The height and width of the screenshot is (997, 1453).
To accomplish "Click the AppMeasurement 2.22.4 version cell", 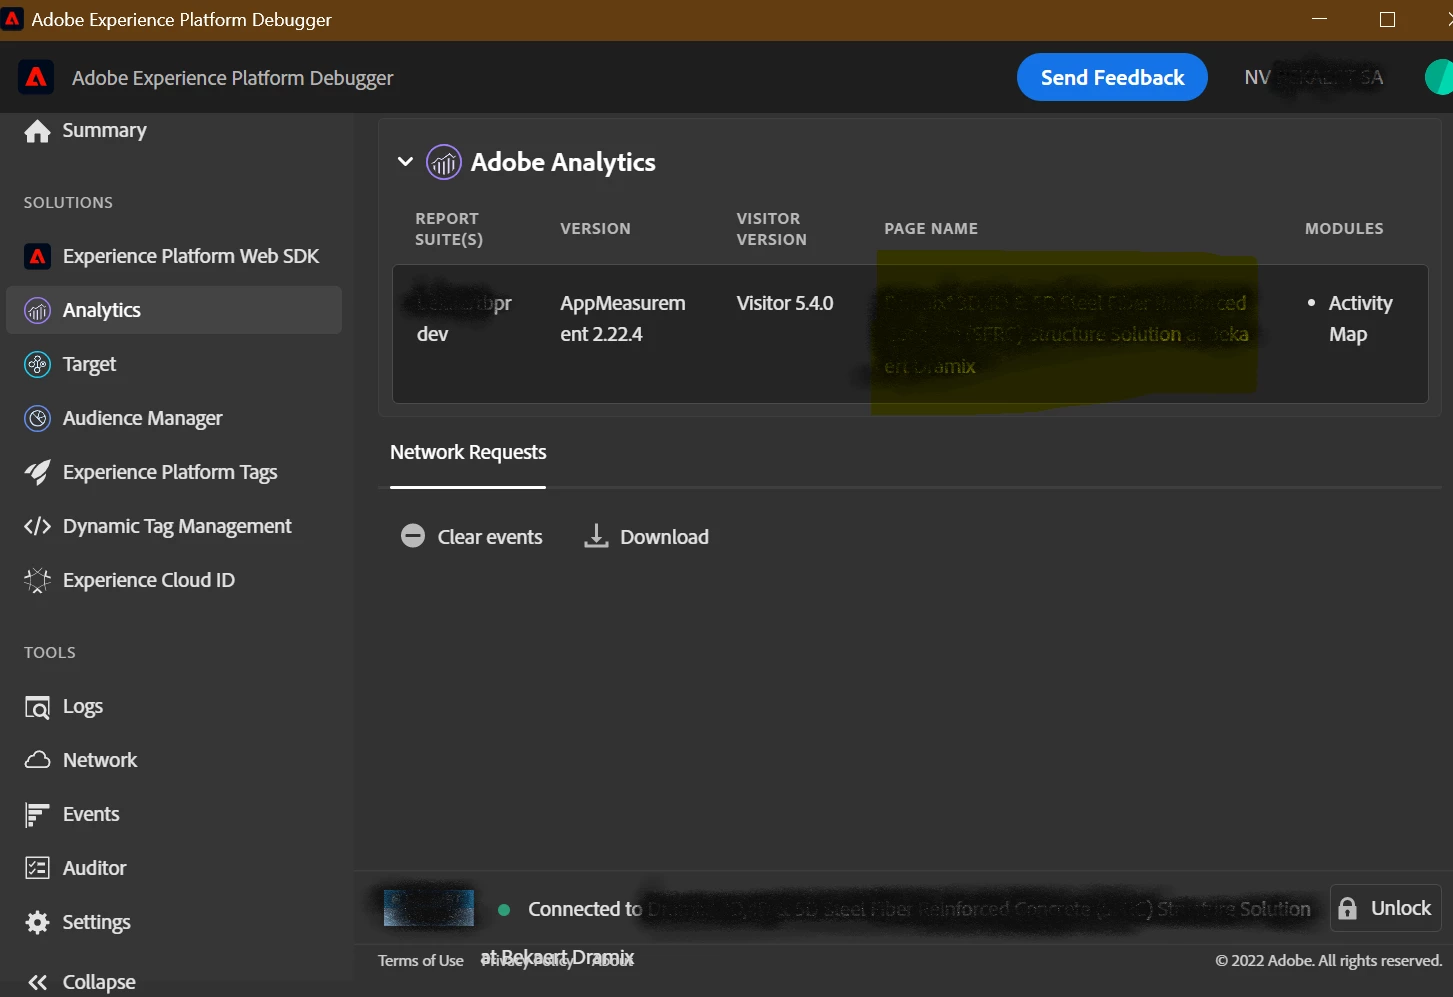I will [x=622, y=318].
